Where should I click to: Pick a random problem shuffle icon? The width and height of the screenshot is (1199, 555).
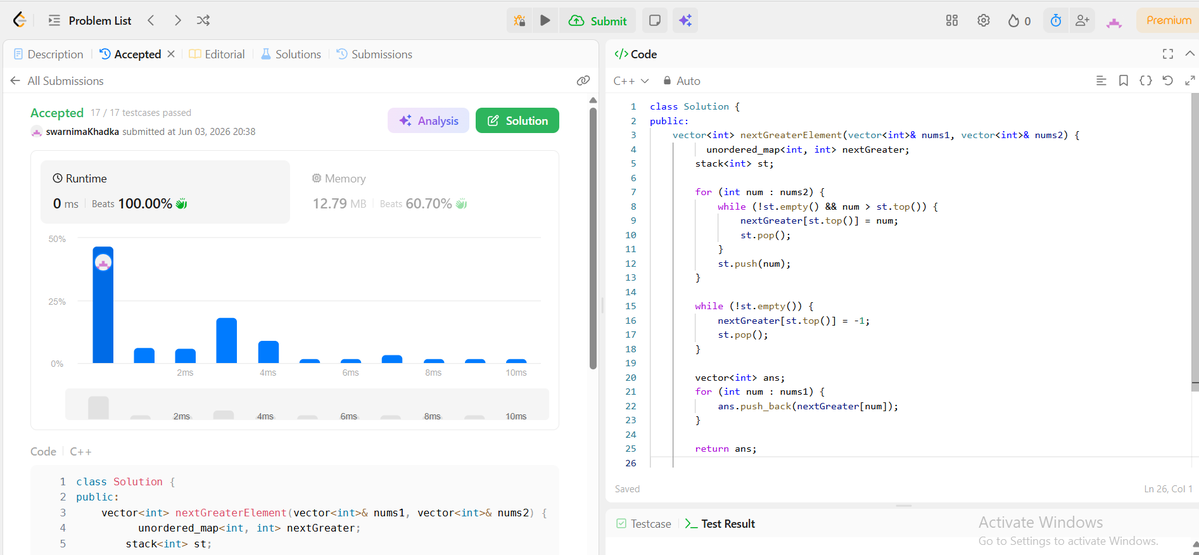203,21
